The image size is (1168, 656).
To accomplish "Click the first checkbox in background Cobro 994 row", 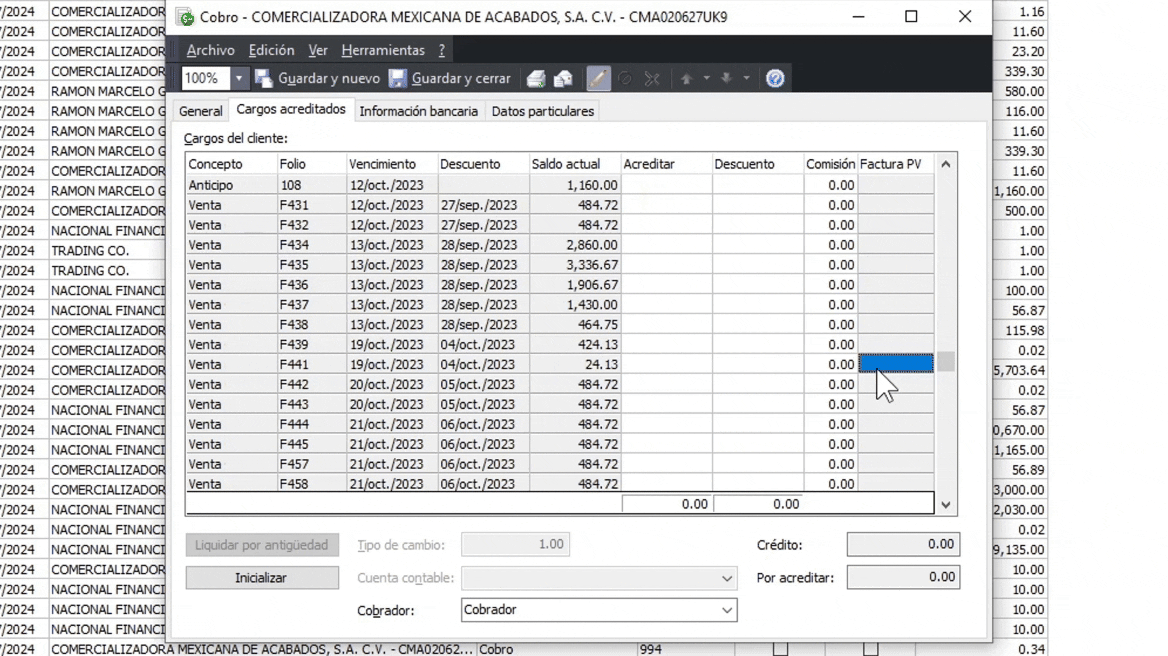I will [780, 649].
